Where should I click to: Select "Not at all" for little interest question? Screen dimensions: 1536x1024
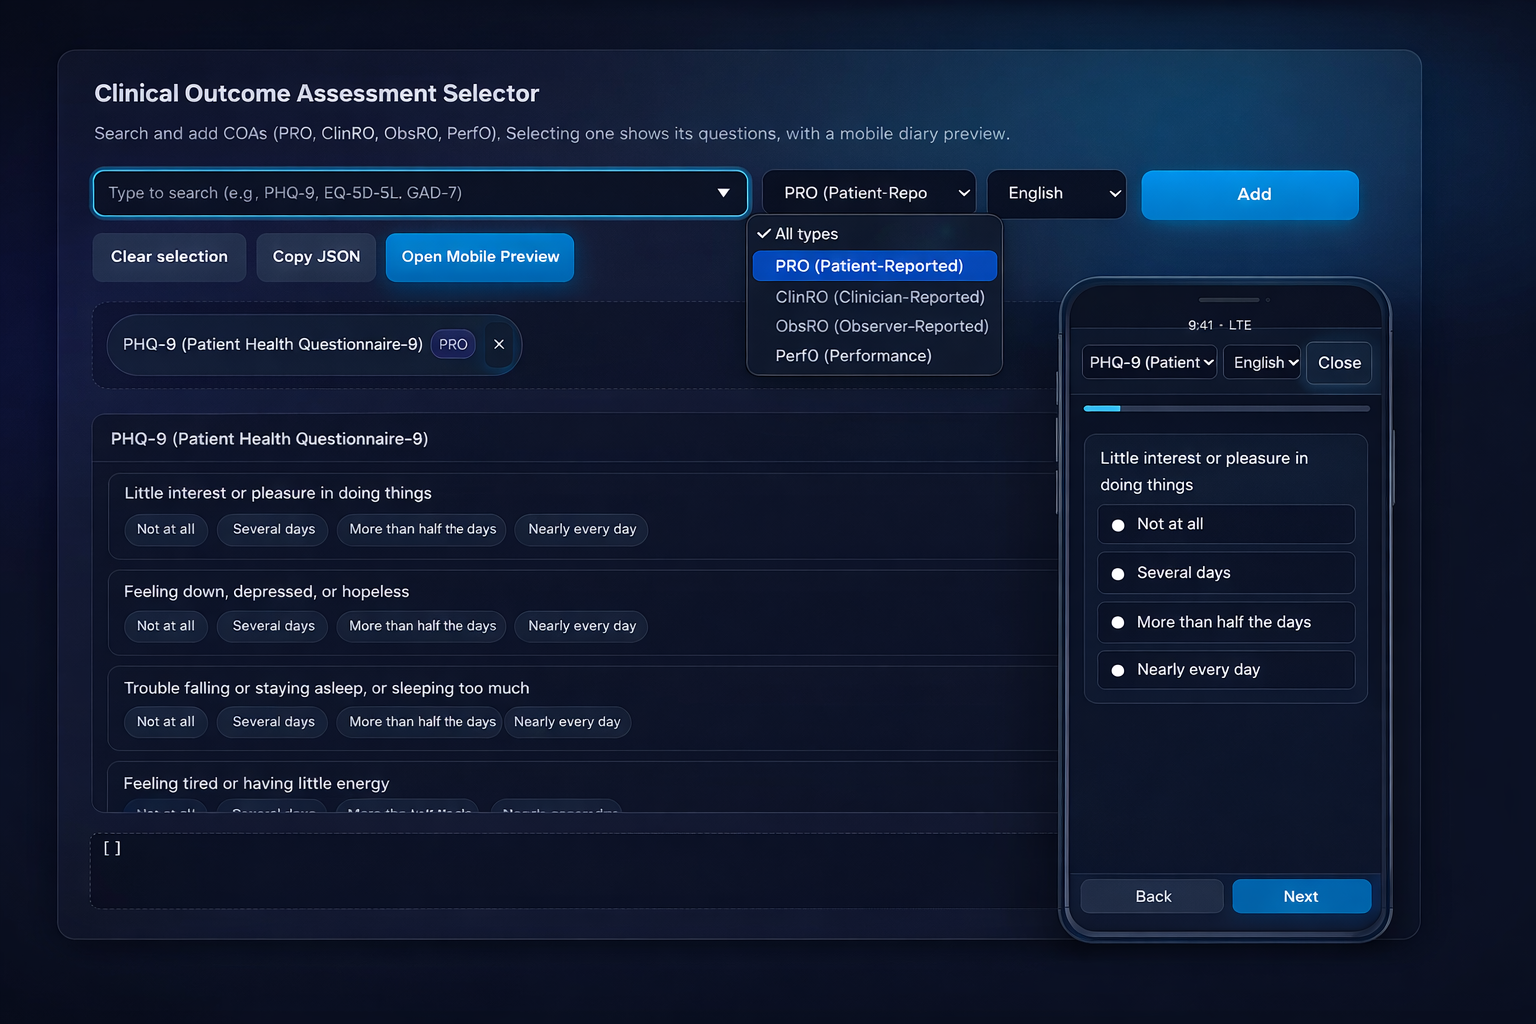pyautogui.click(x=165, y=530)
